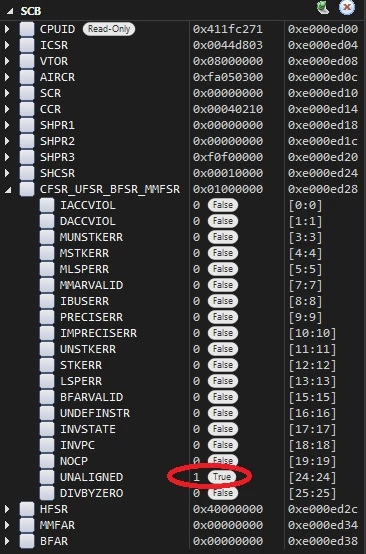The image size is (366, 554).
Task: Select the PRECISERR bit field row
Action: pos(183,317)
